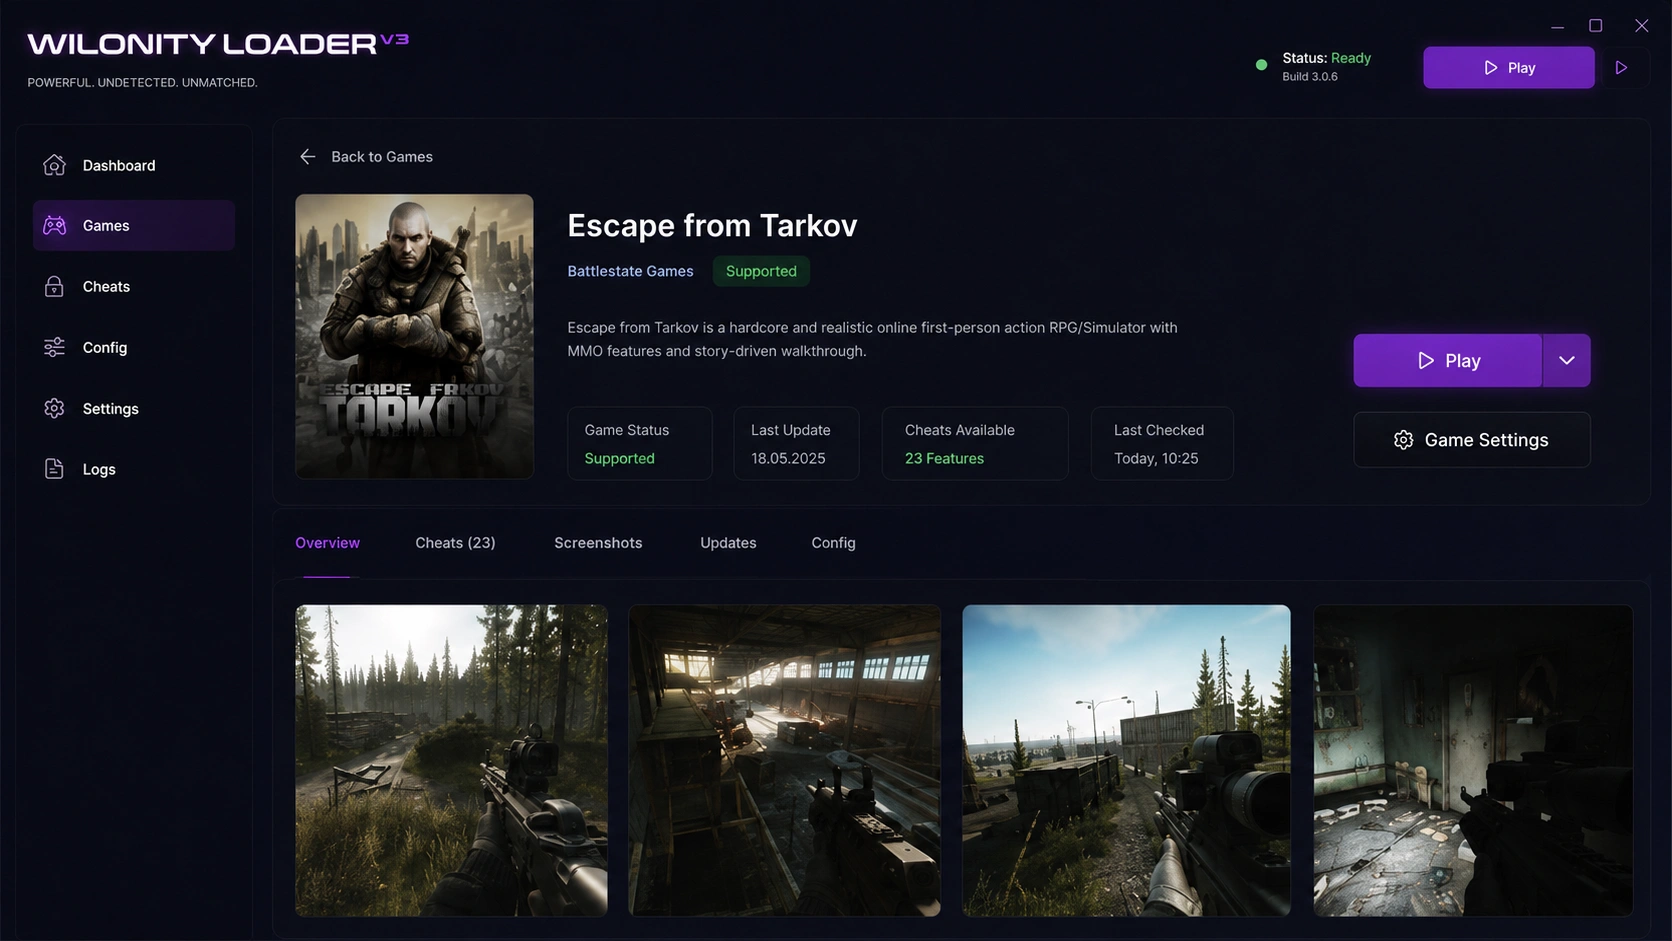Image resolution: width=1672 pixels, height=941 pixels.
Task: Open Logs from the sidebar
Action: coord(134,469)
